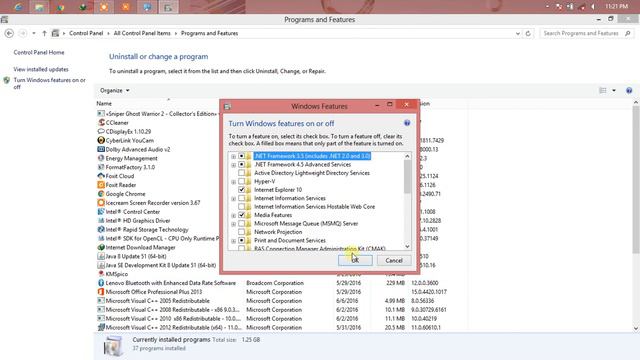Click OK in Windows Features dialog
Image resolution: width=640 pixels, height=360 pixels.
(355, 260)
